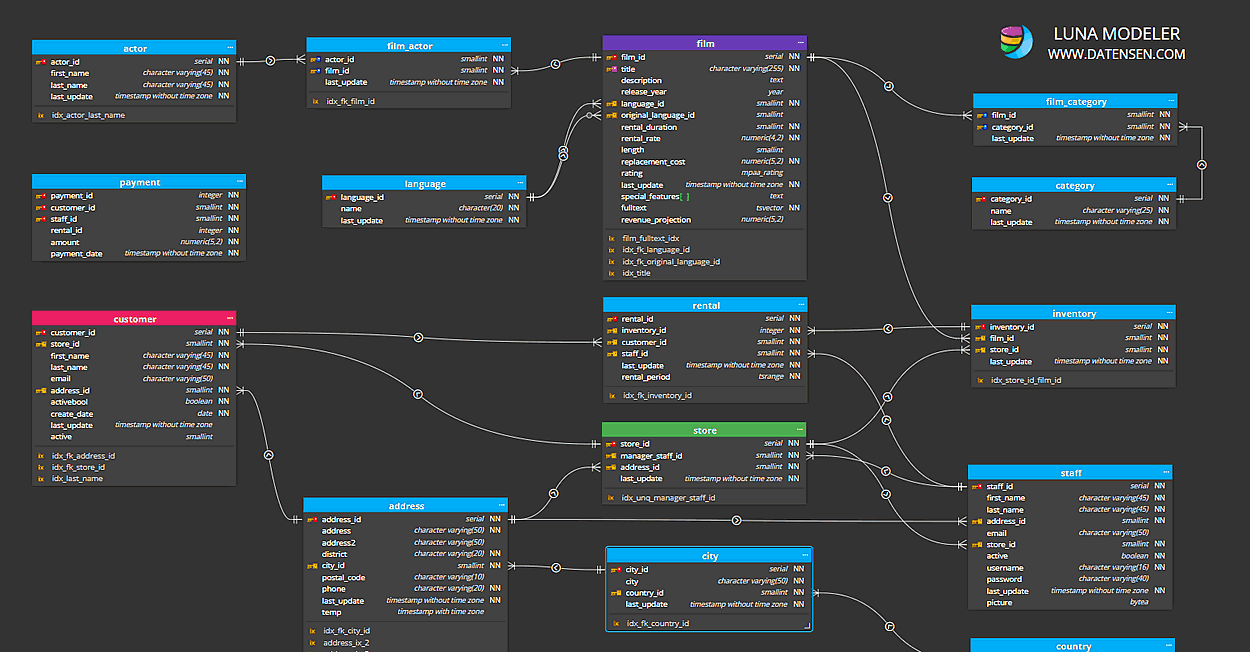Toggle the NN flag on the film title column

pyautogui.click(x=794, y=67)
